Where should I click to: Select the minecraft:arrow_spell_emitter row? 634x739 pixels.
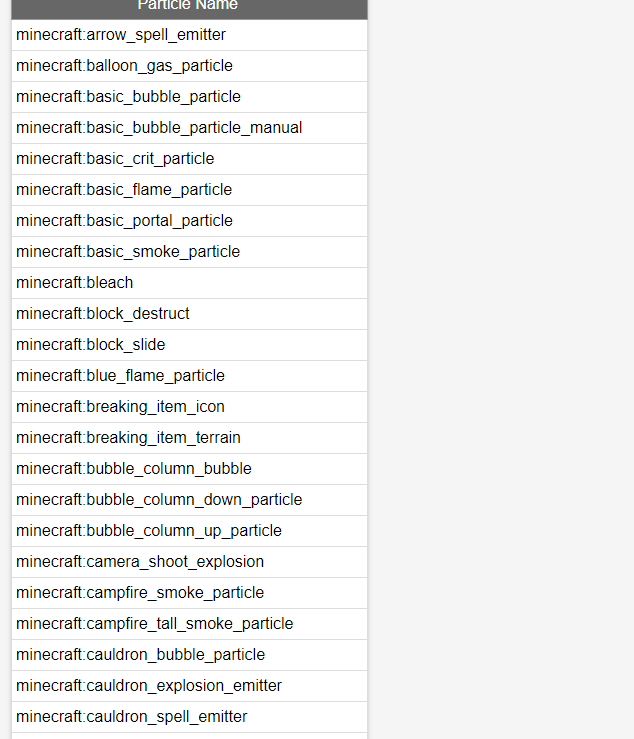tap(189, 35)
